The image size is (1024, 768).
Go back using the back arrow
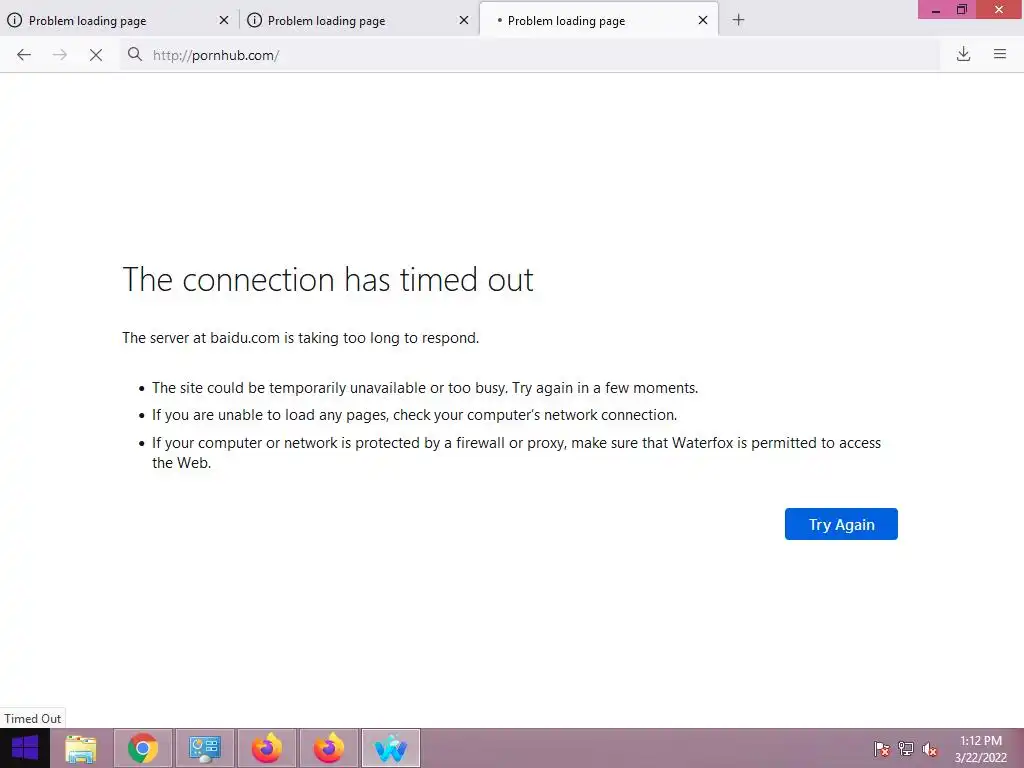24,55
